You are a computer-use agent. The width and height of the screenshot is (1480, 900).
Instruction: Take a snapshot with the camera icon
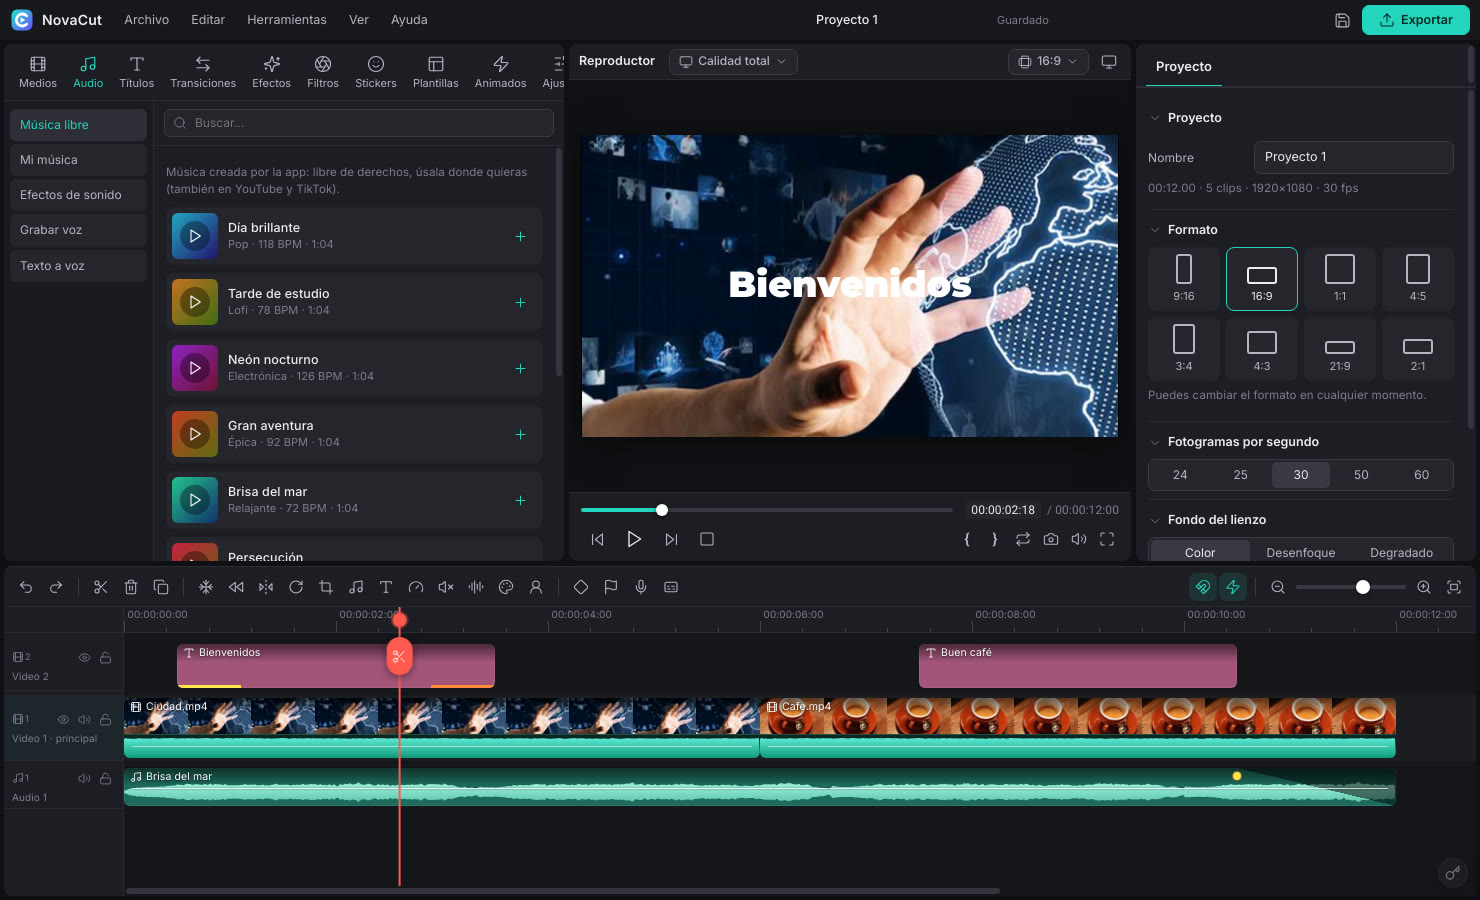point(1051,539)
